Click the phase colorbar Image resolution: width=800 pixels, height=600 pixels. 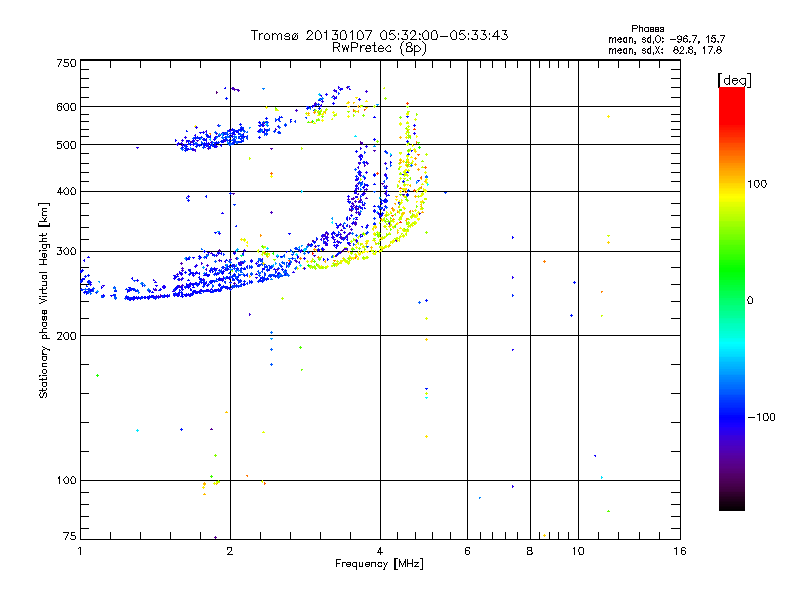(x=732, y=299)
